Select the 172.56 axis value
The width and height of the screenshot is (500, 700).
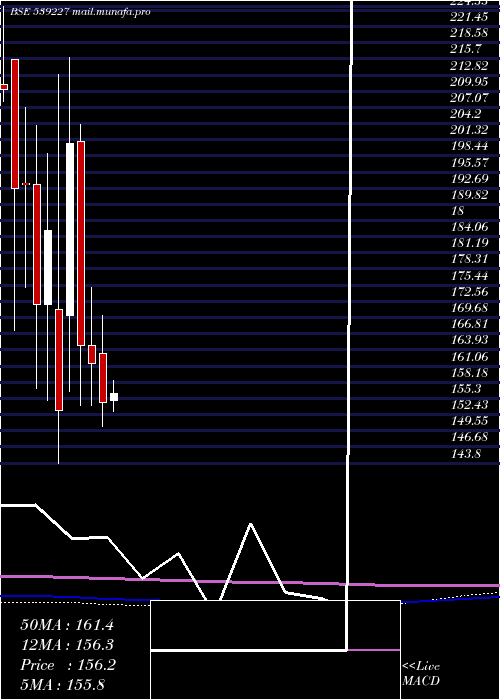point(469,292)
